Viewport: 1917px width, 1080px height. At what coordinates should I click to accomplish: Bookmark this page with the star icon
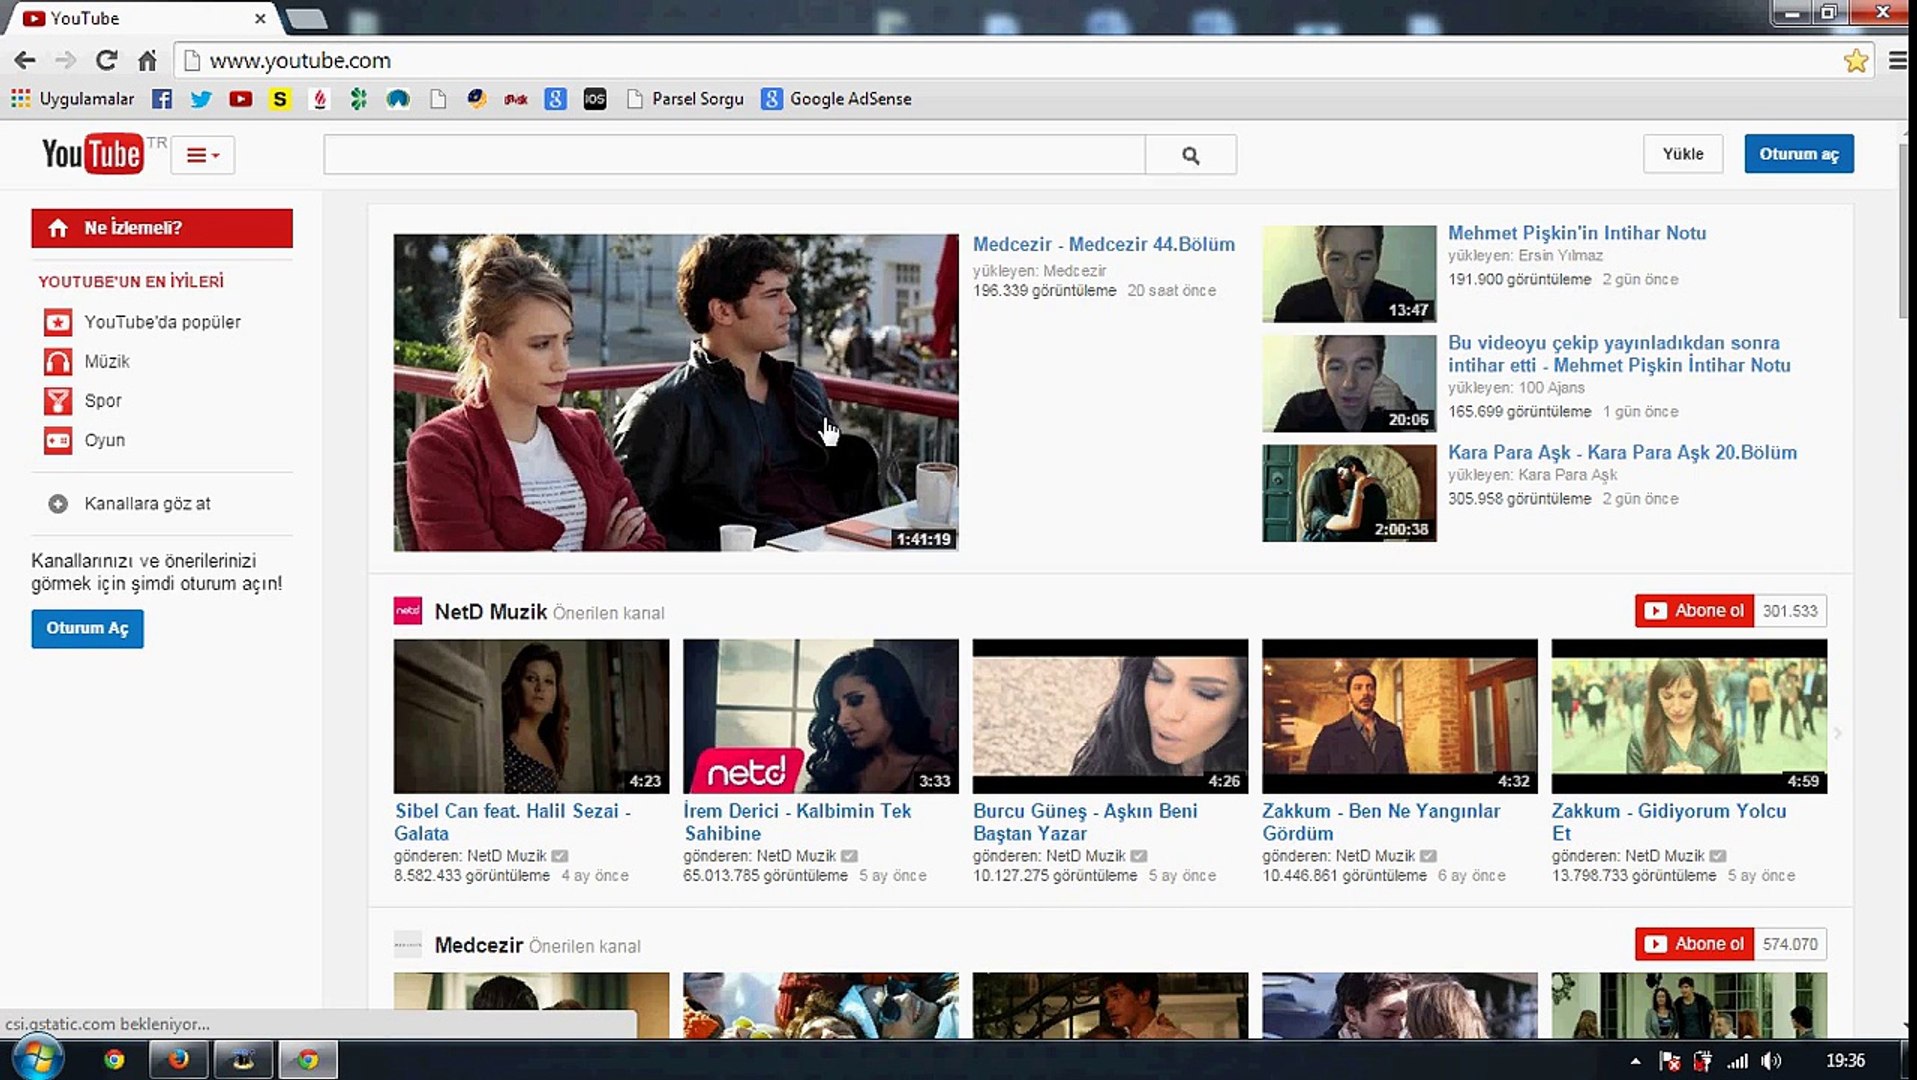pos(1855,61)
